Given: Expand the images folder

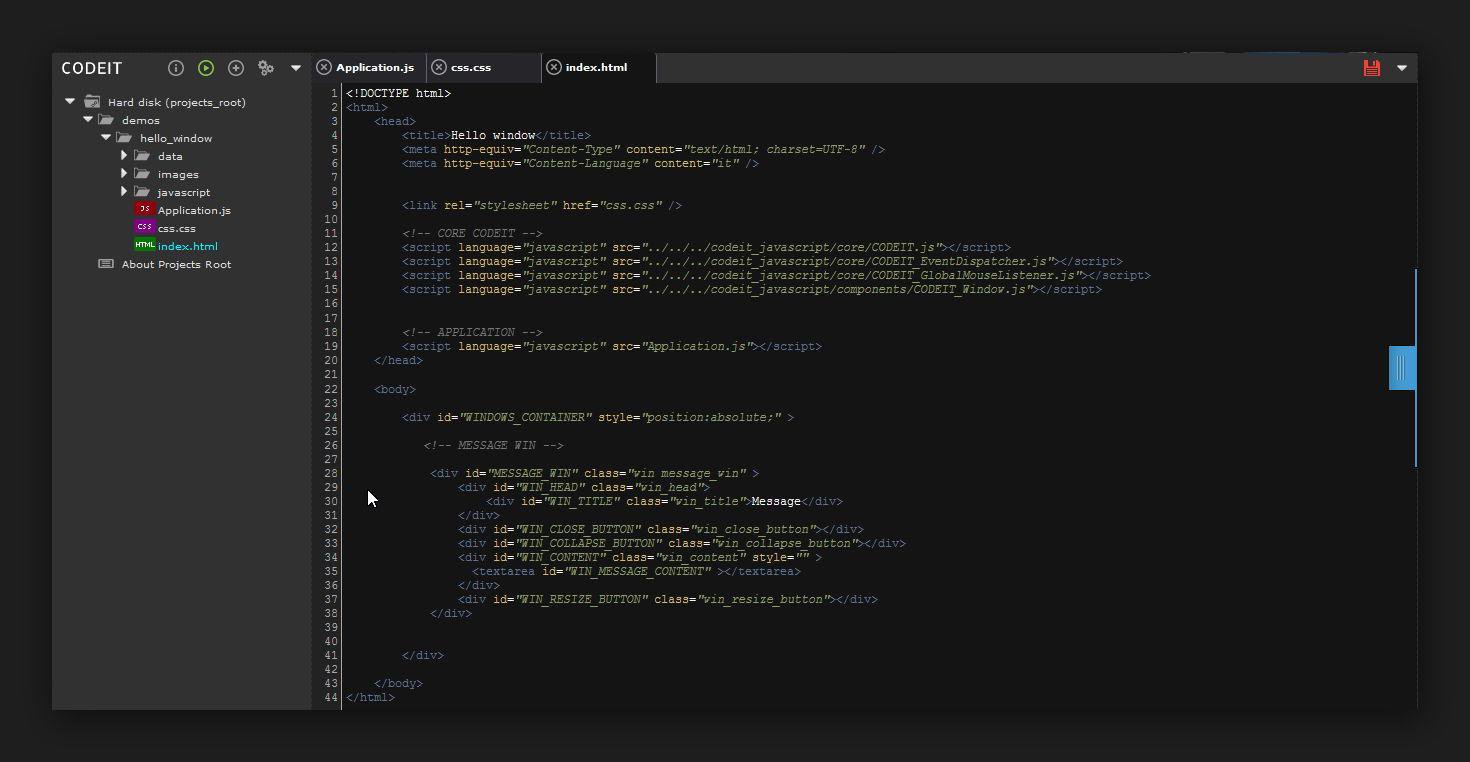Looking at the screenshot, I should tap(124, 173).
